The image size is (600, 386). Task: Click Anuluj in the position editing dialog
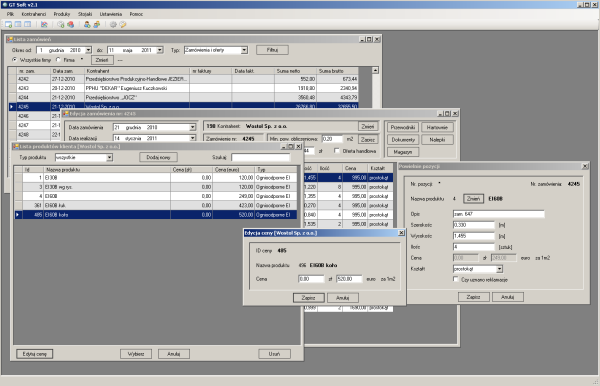(x=507, y=297)
